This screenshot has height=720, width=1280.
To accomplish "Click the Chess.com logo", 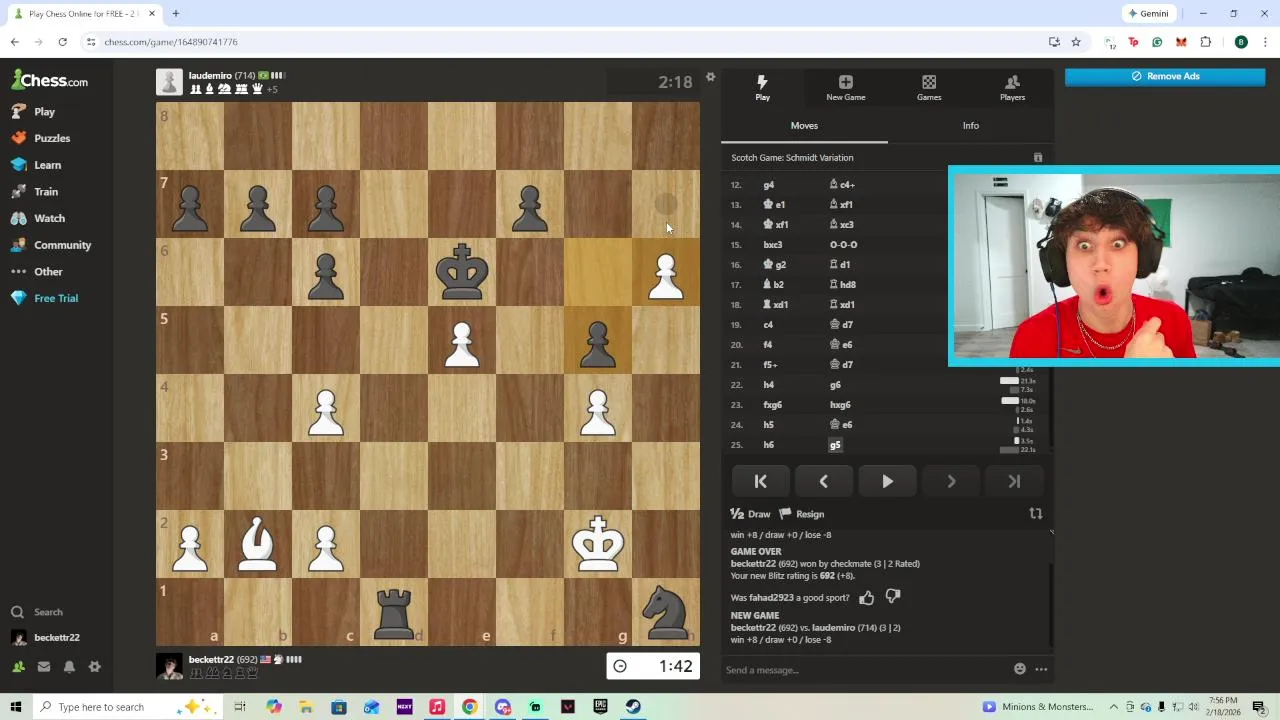I will [50, 81].
